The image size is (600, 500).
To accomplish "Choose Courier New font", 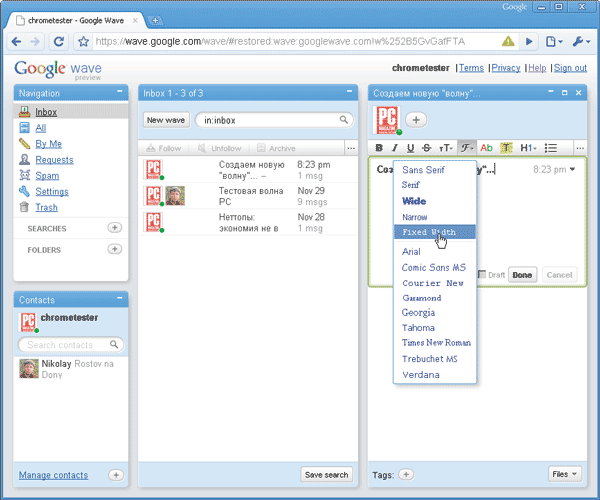I will (435, 283).
